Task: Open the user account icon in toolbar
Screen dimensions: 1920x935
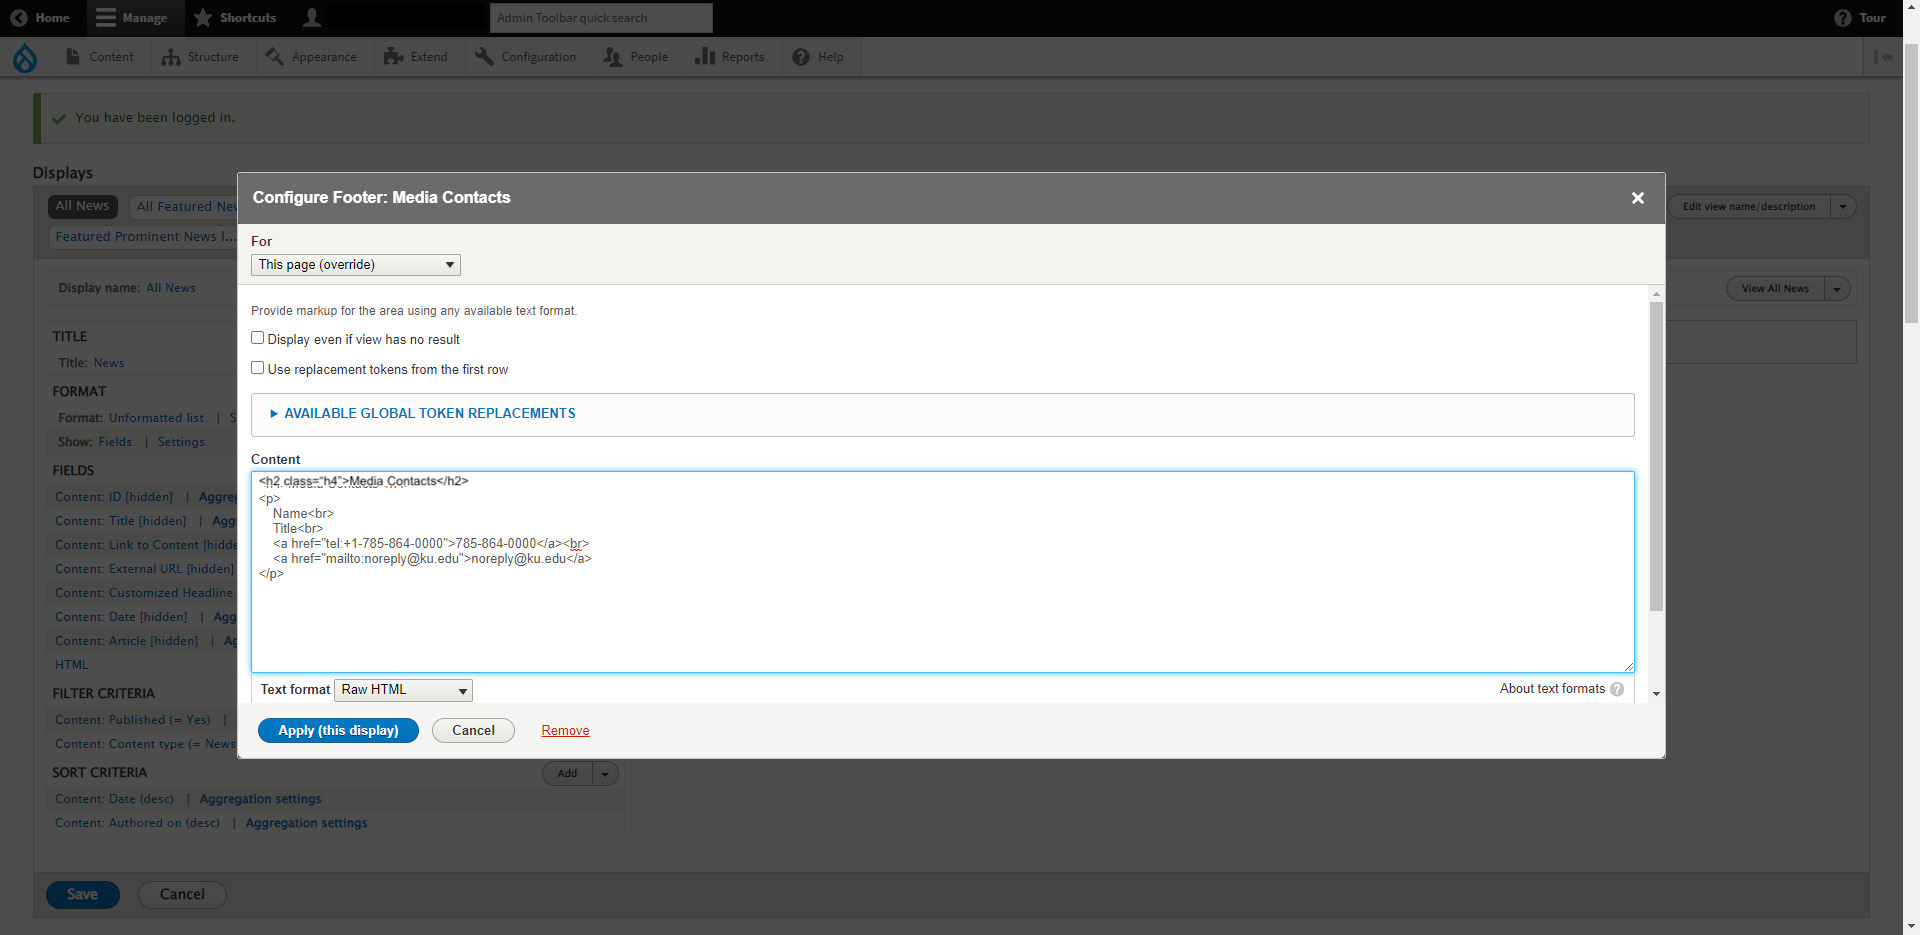Action: point(312,18)
